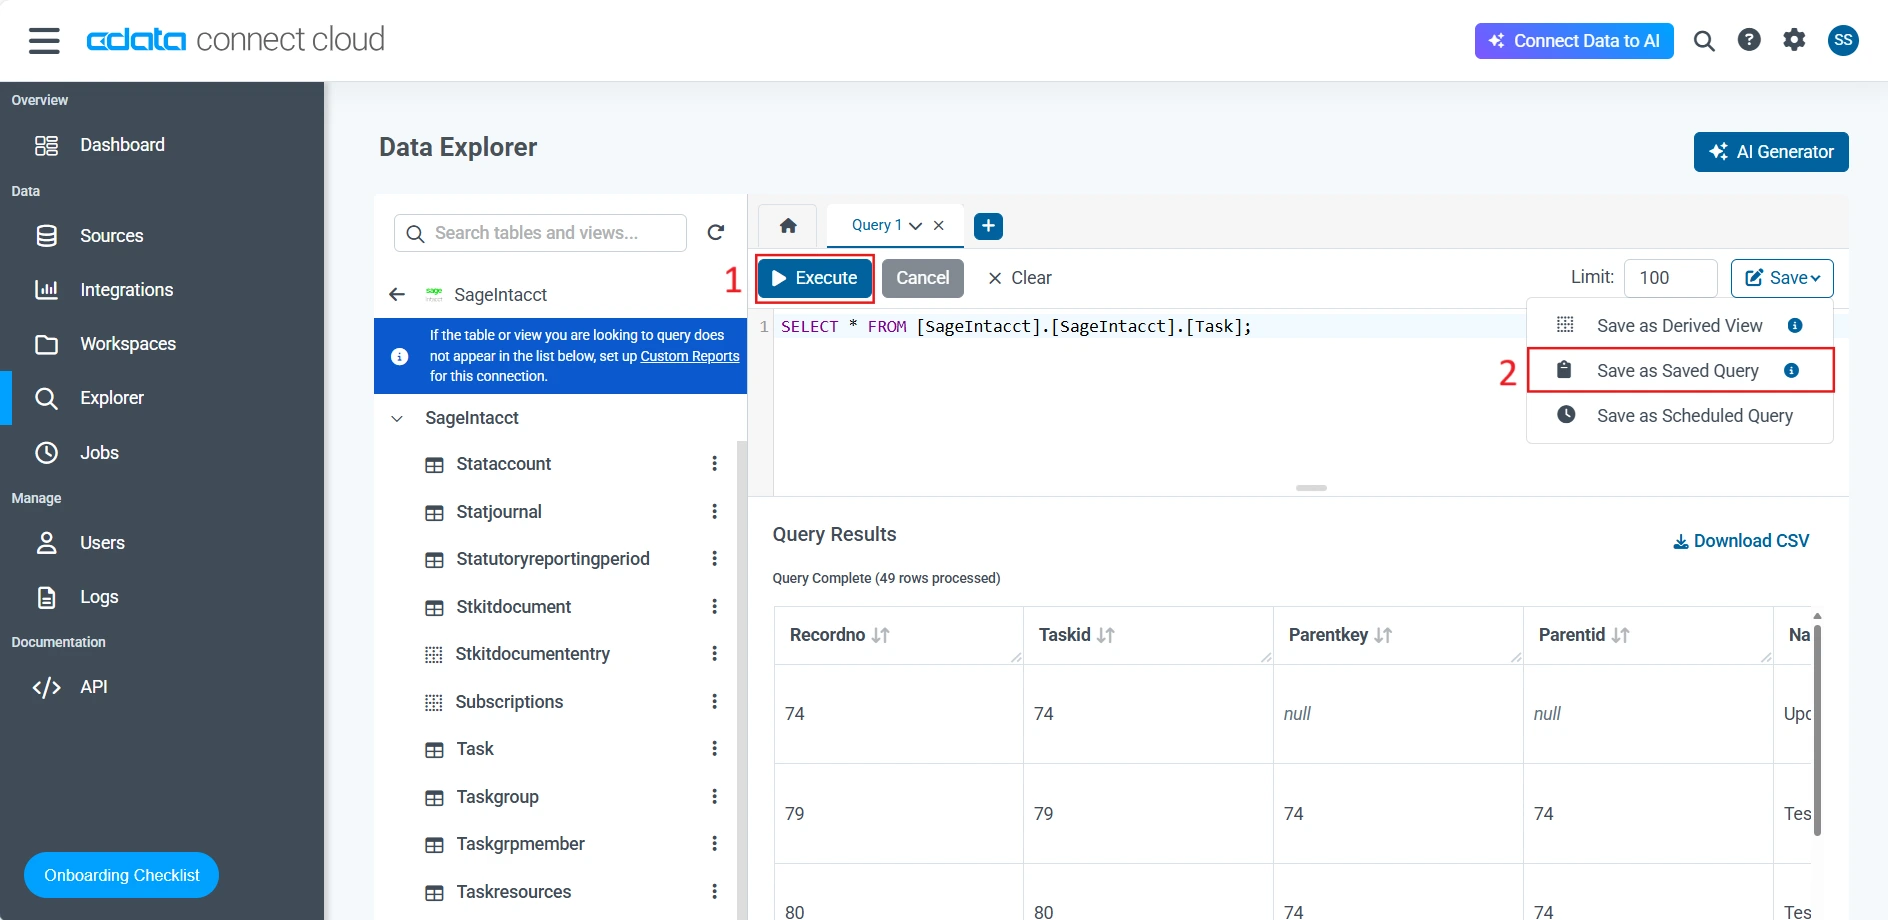Go back using arrow beside SageIntacct
Image resolution: width=1888 pixels, height=920 pixels.
[397, 295]
